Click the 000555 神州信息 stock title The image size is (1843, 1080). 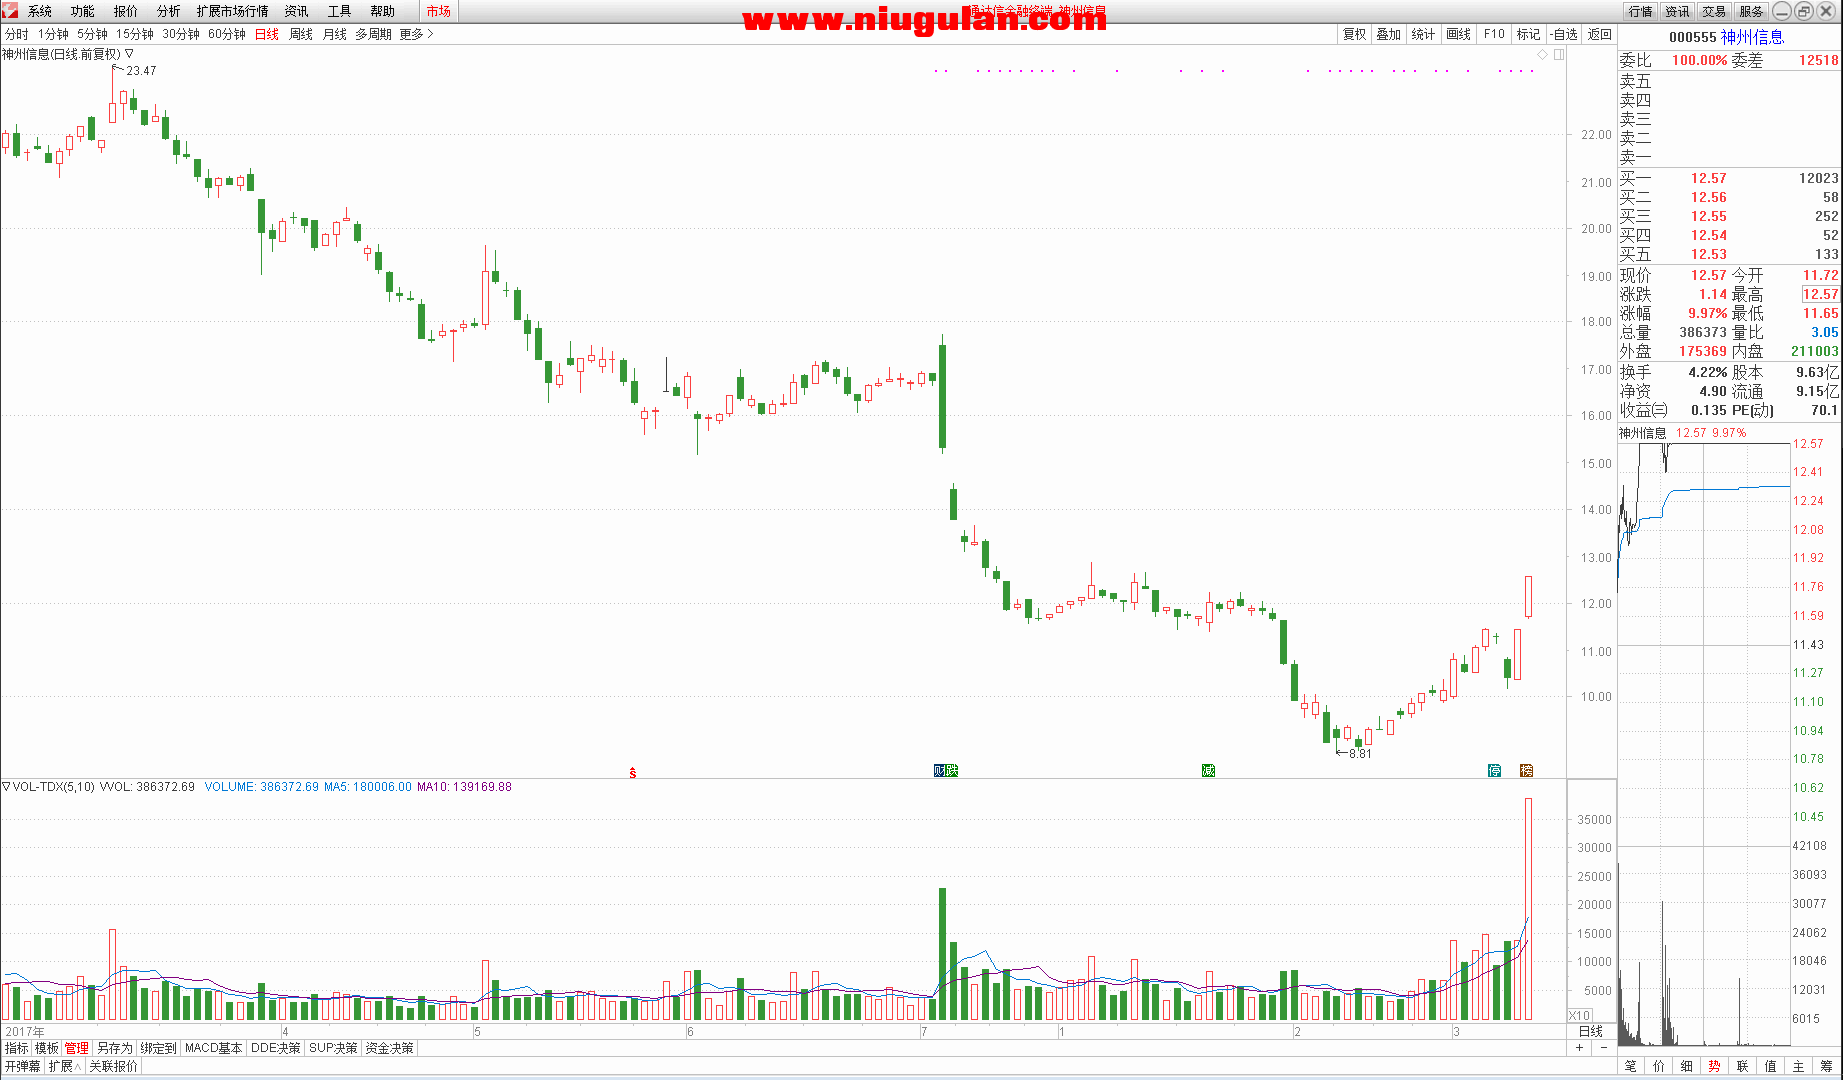pos(1726,37)
